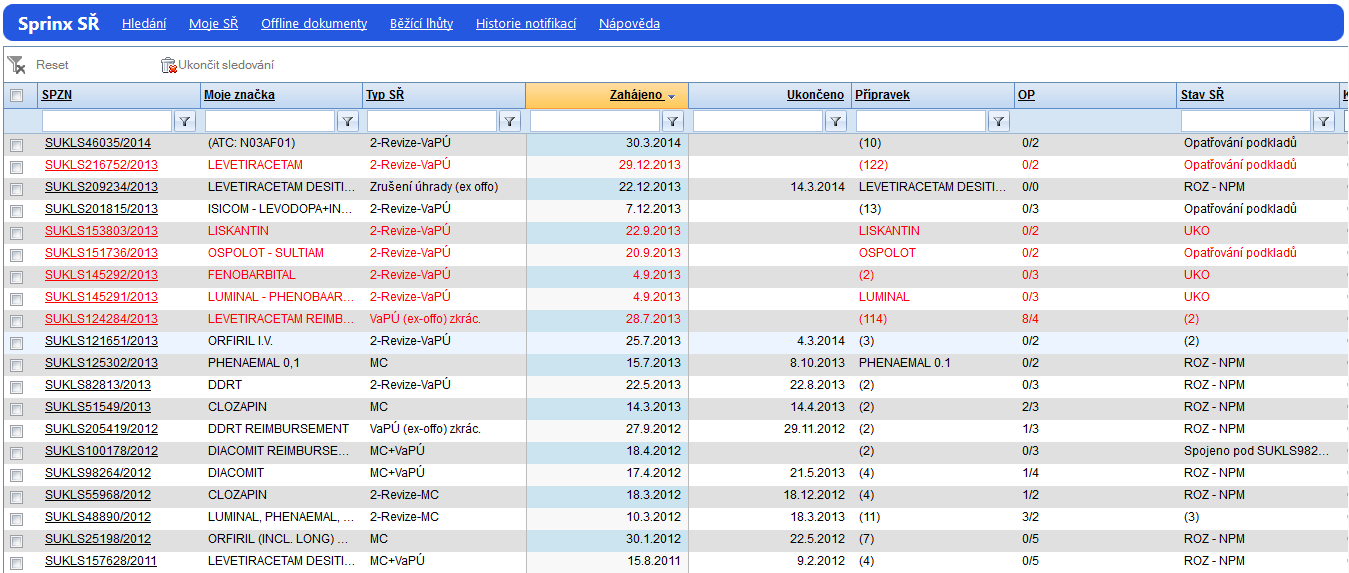Check the row SUKLS209234/2013

pos(16,189)
